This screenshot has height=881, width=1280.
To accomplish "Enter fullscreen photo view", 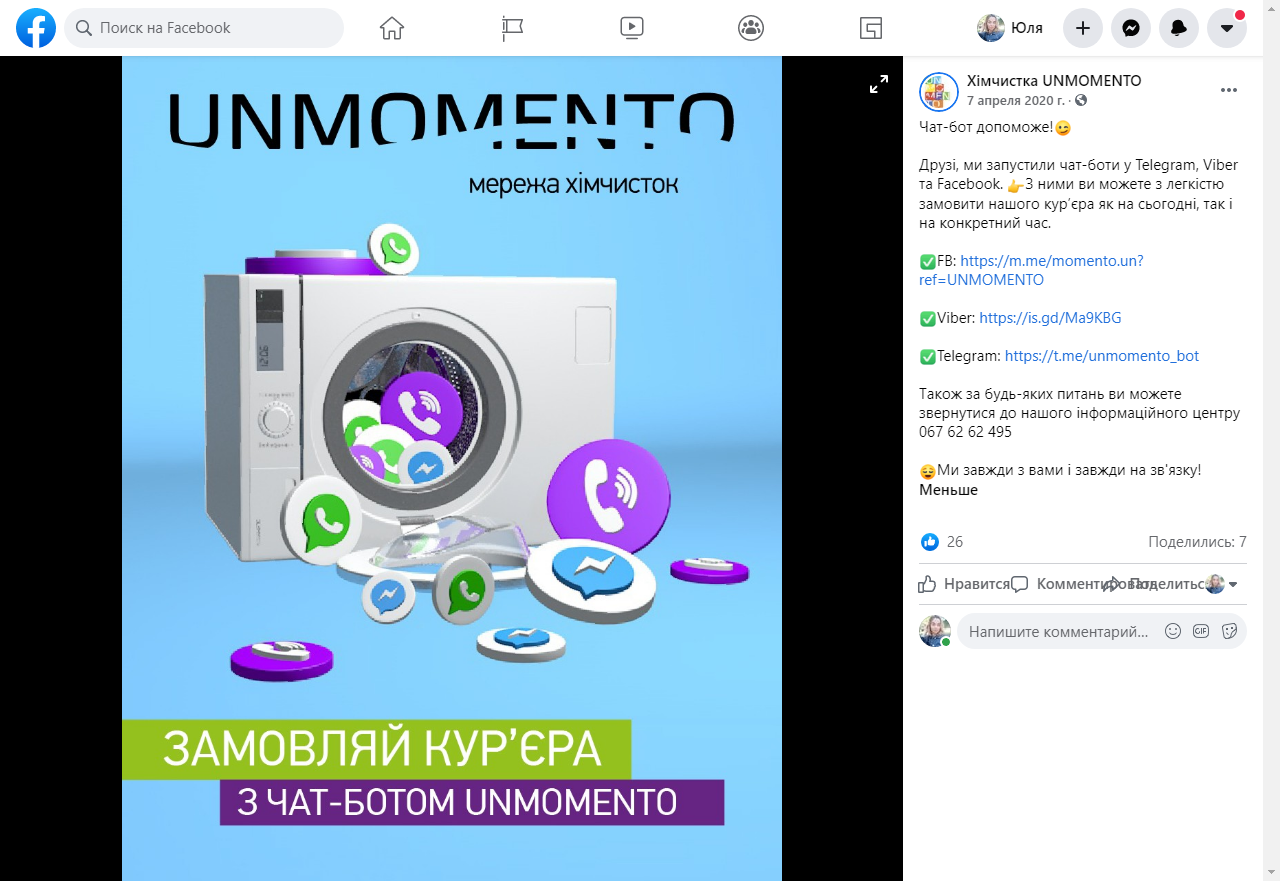I will click(x=879, y=85).
